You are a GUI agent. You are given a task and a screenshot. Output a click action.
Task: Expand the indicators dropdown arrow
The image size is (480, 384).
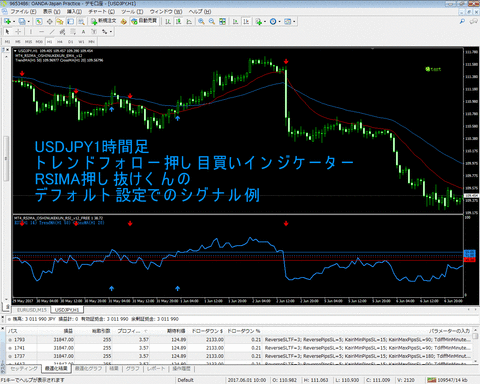coord(265,22)
